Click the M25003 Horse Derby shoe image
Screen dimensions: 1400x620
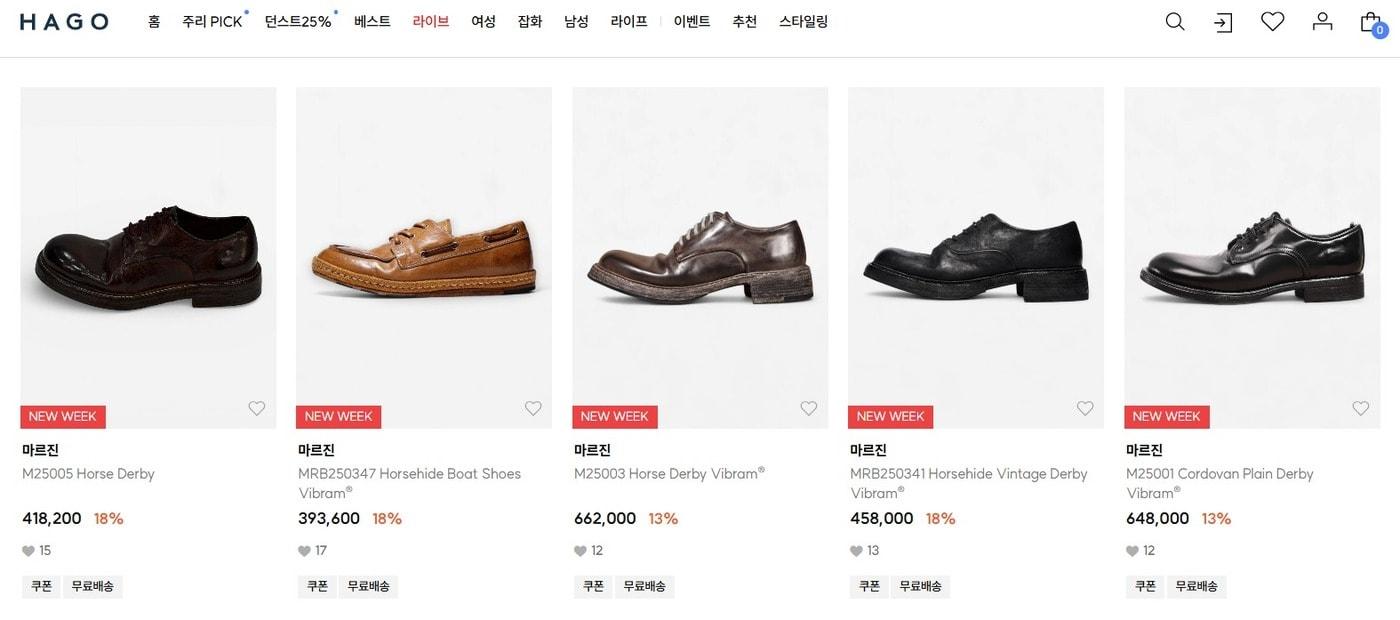point(700,257)
